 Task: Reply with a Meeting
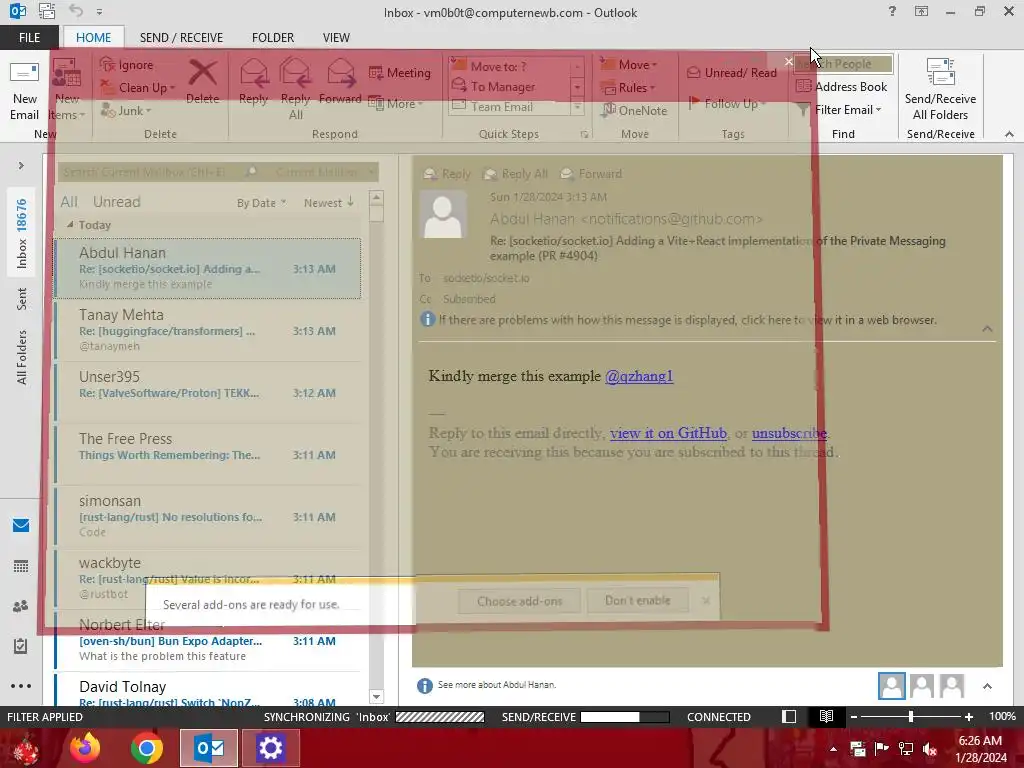pyautogui.click(x=400, y=72)
